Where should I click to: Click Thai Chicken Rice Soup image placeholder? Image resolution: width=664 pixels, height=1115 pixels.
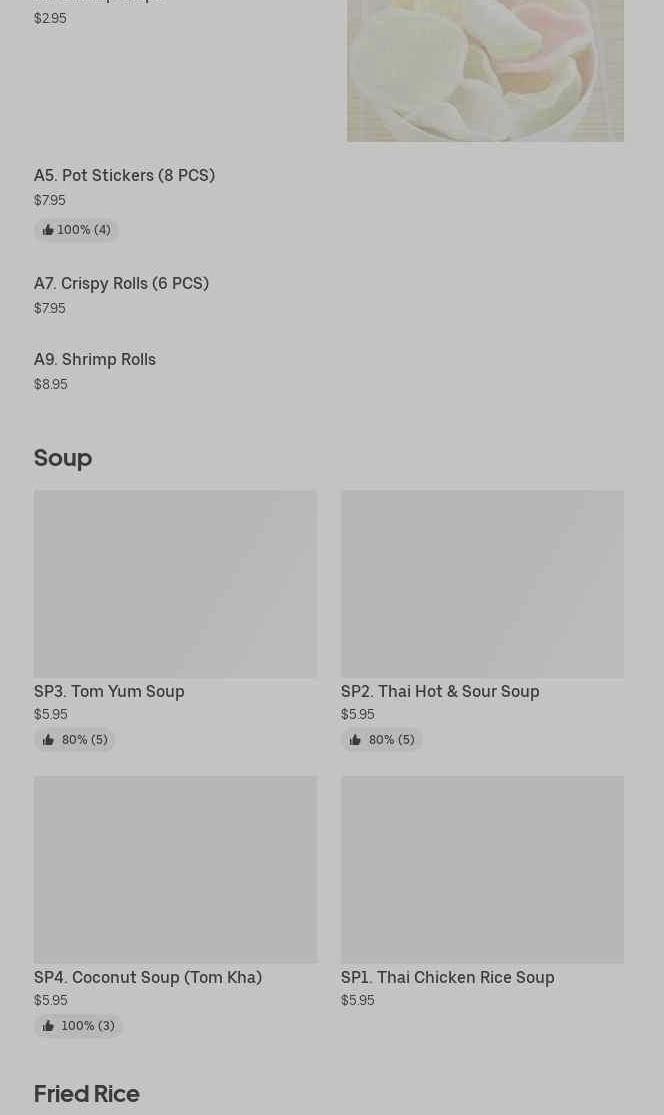(482, 869)
